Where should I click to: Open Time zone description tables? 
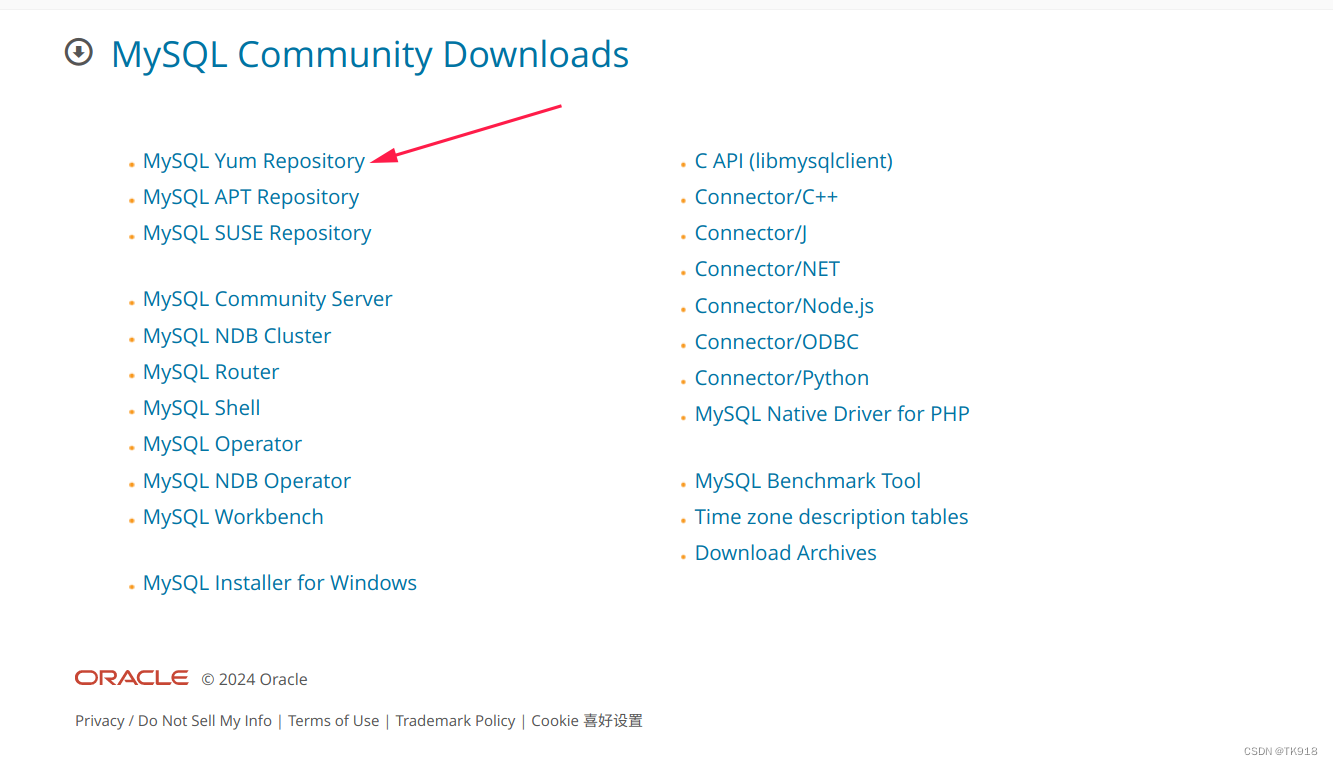[x=832, y=517]
